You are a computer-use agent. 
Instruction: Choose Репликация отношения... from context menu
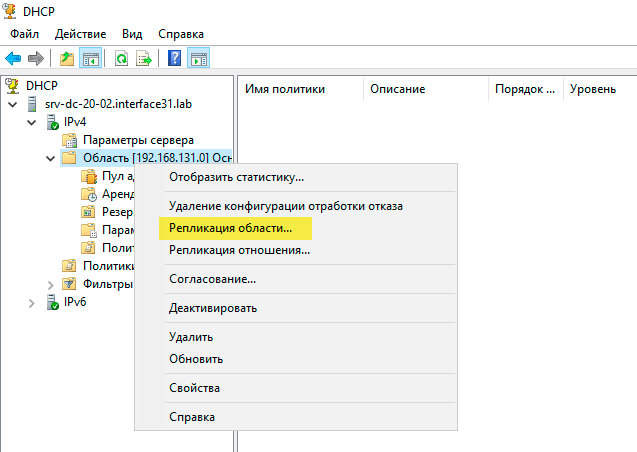(296, 250)
